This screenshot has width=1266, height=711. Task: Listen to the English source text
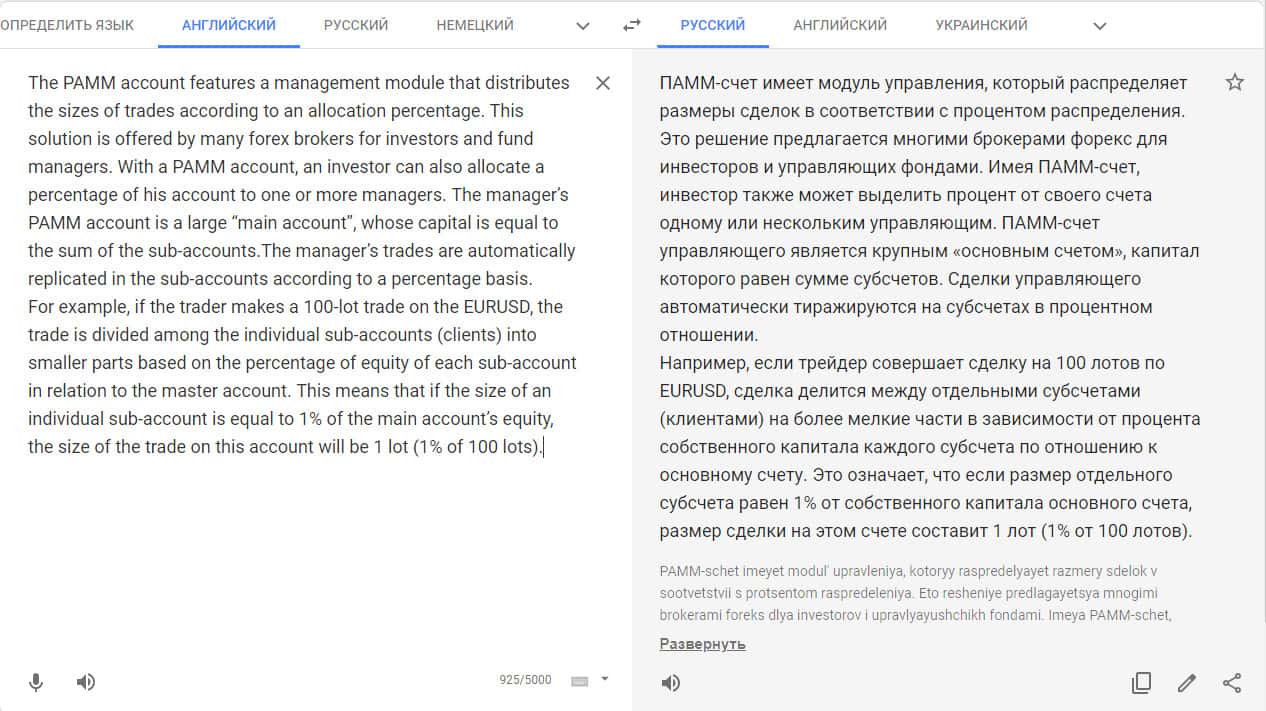click(86, 682)
